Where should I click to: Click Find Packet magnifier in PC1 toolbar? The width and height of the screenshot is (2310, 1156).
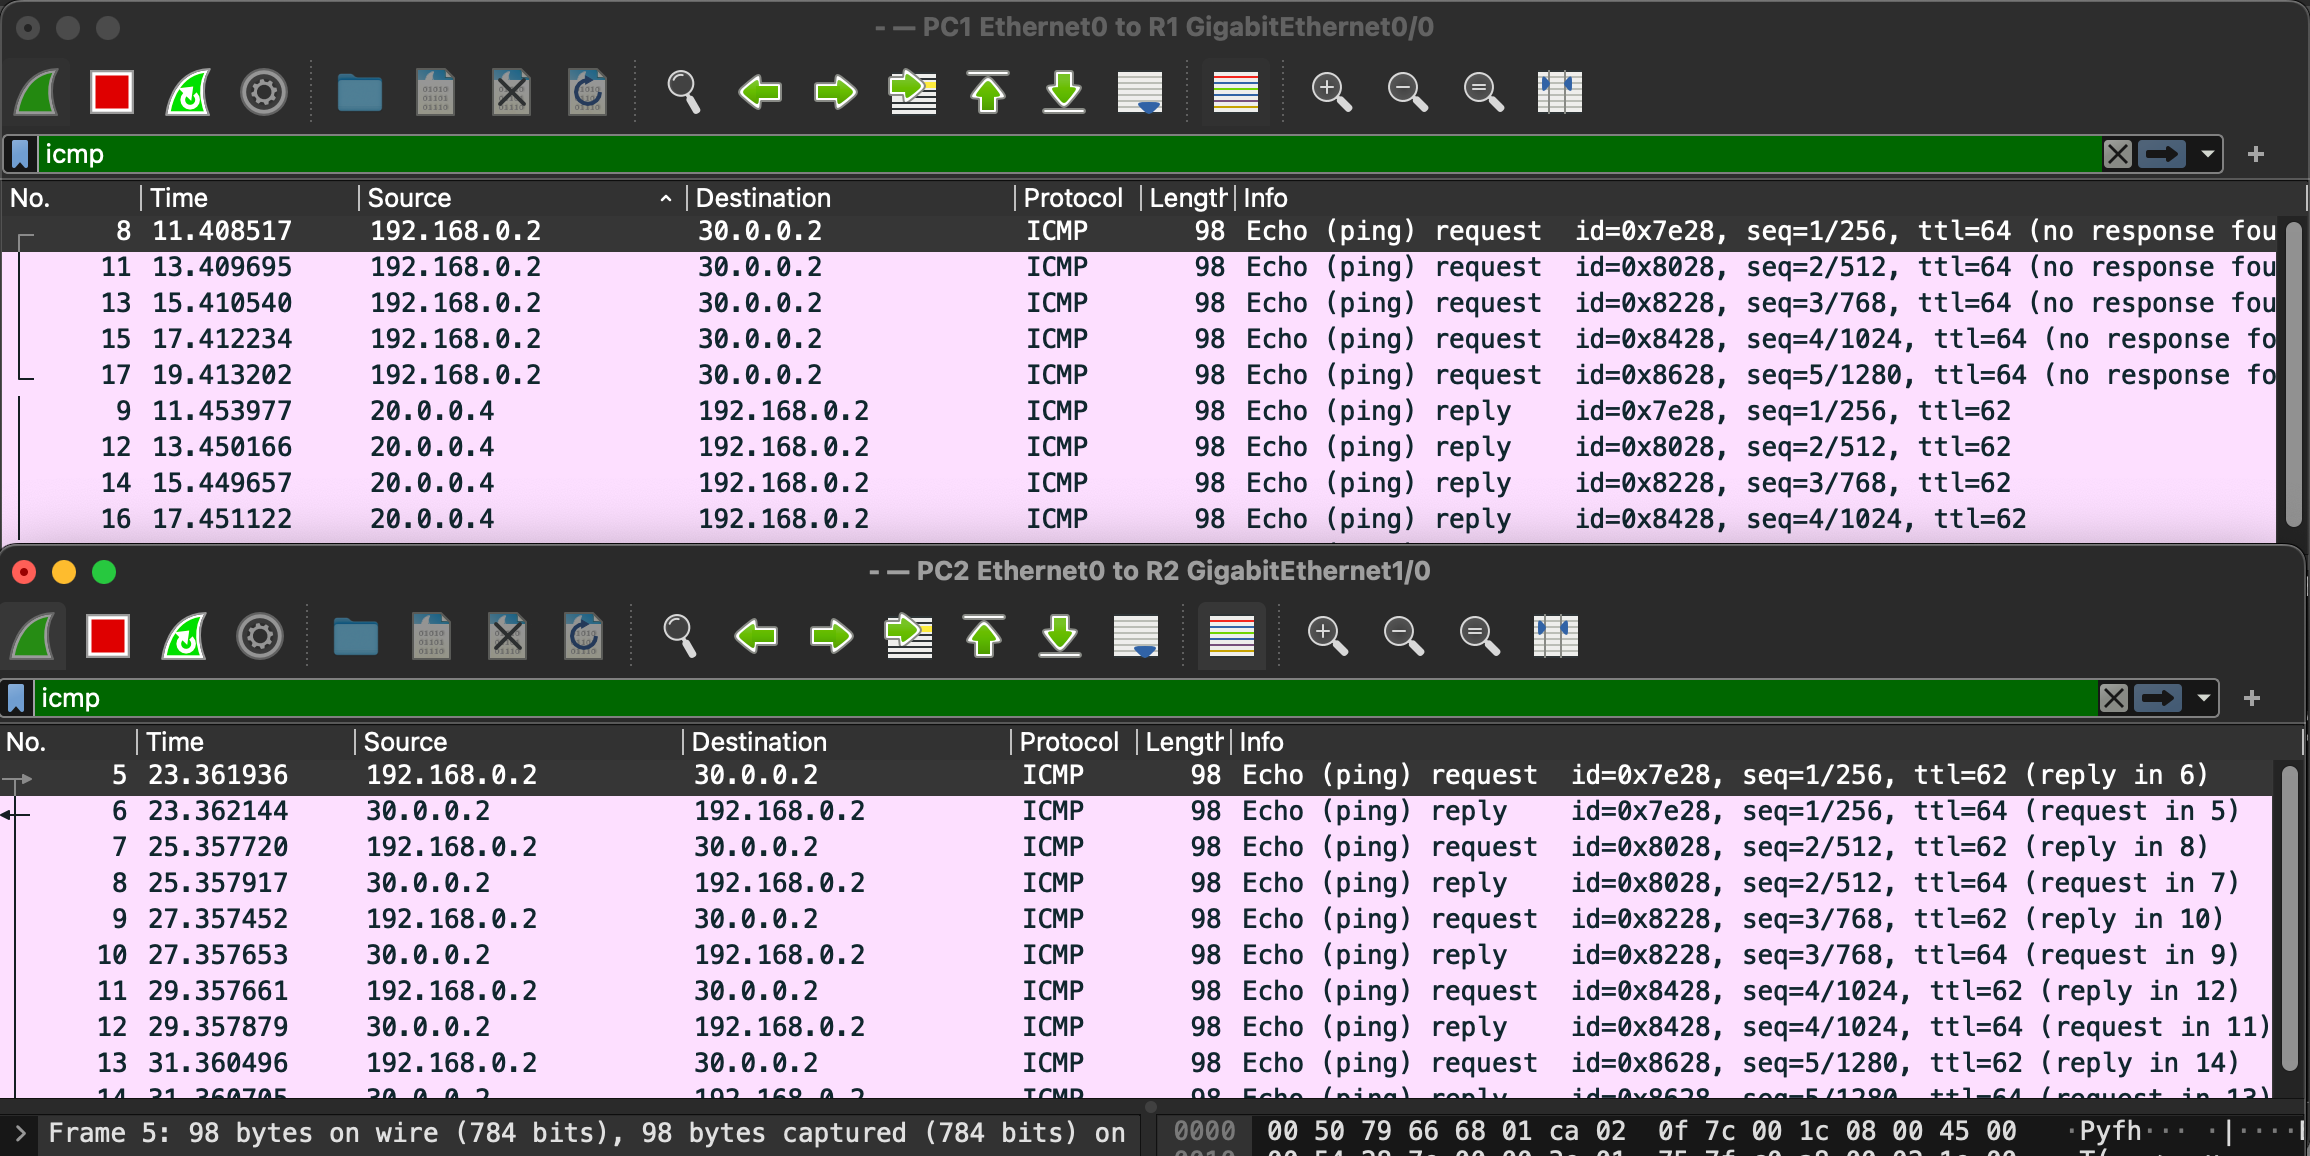click(x=683, y=92)
